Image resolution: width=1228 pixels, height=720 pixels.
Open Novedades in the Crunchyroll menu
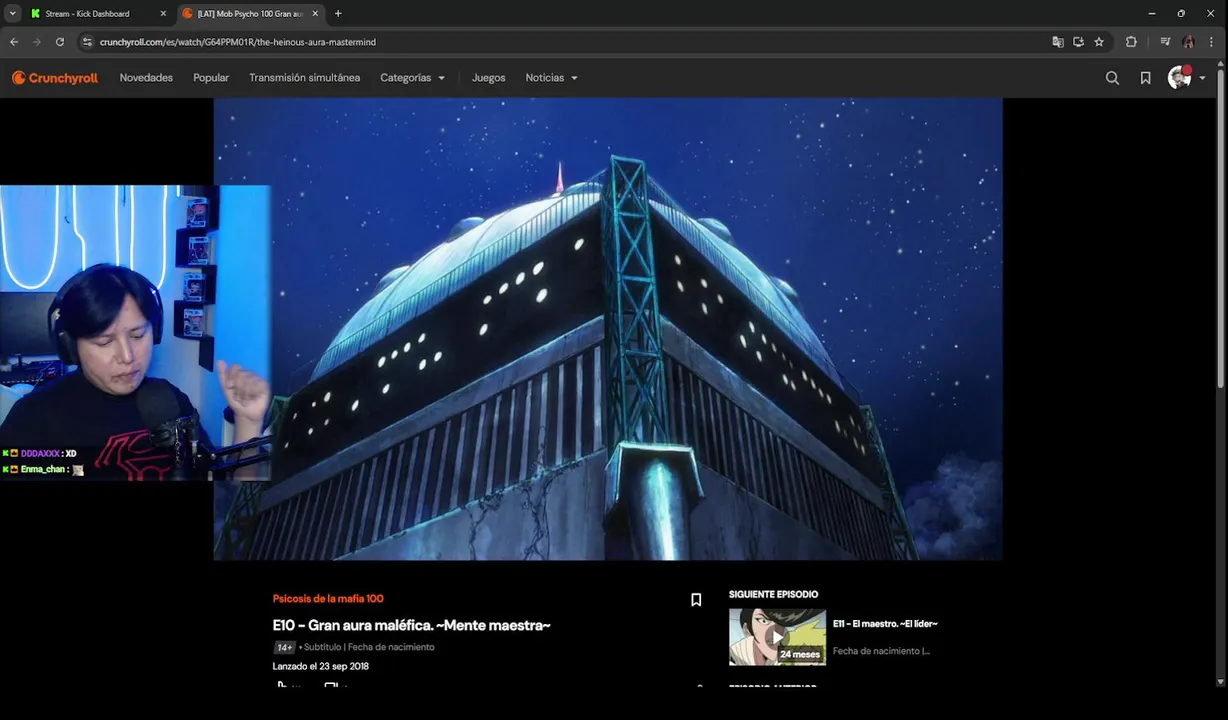pyautogui.click(x=146, y=78)
